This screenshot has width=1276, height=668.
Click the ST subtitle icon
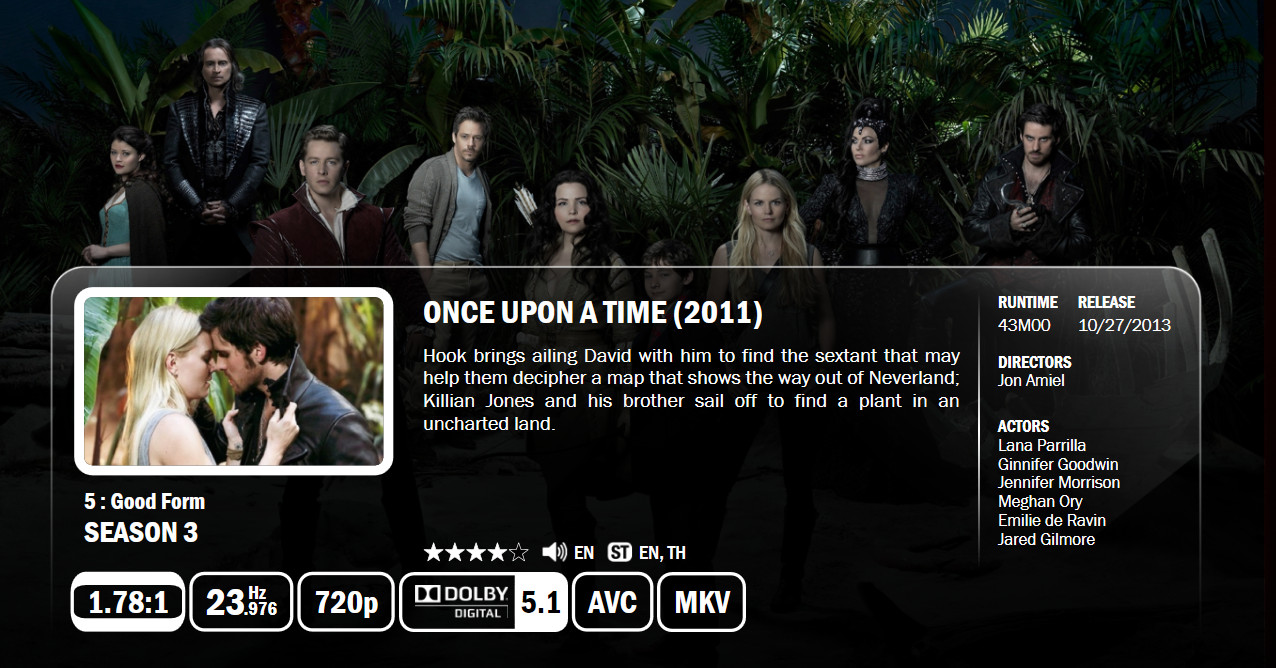(620, 552)
